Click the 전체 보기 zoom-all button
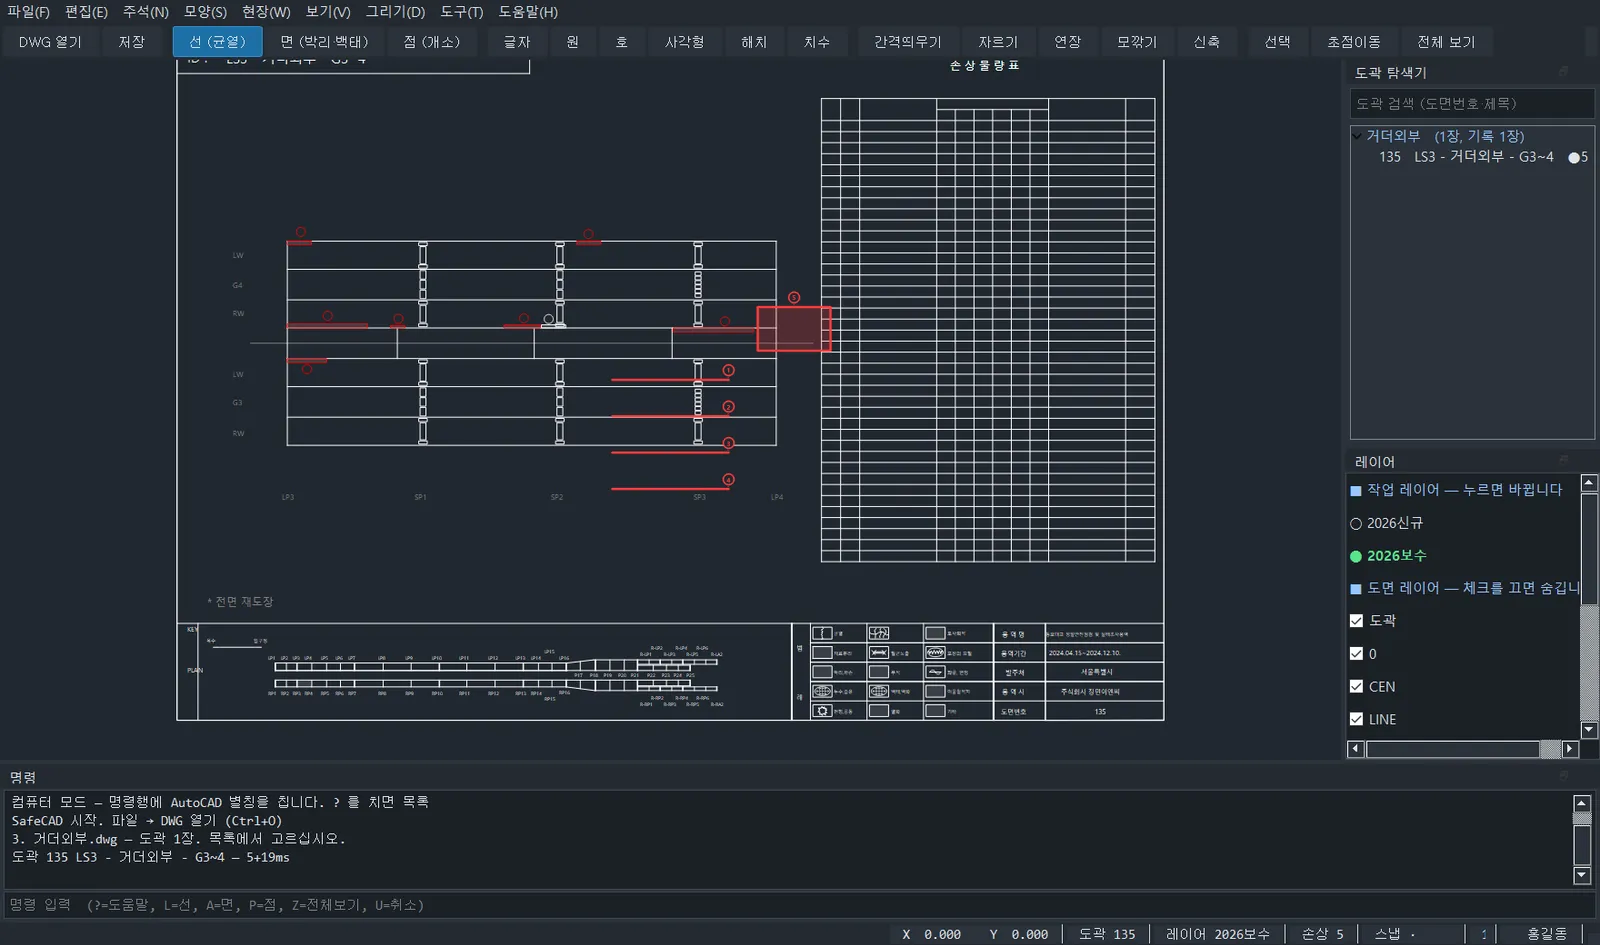 coord(1446,42)
